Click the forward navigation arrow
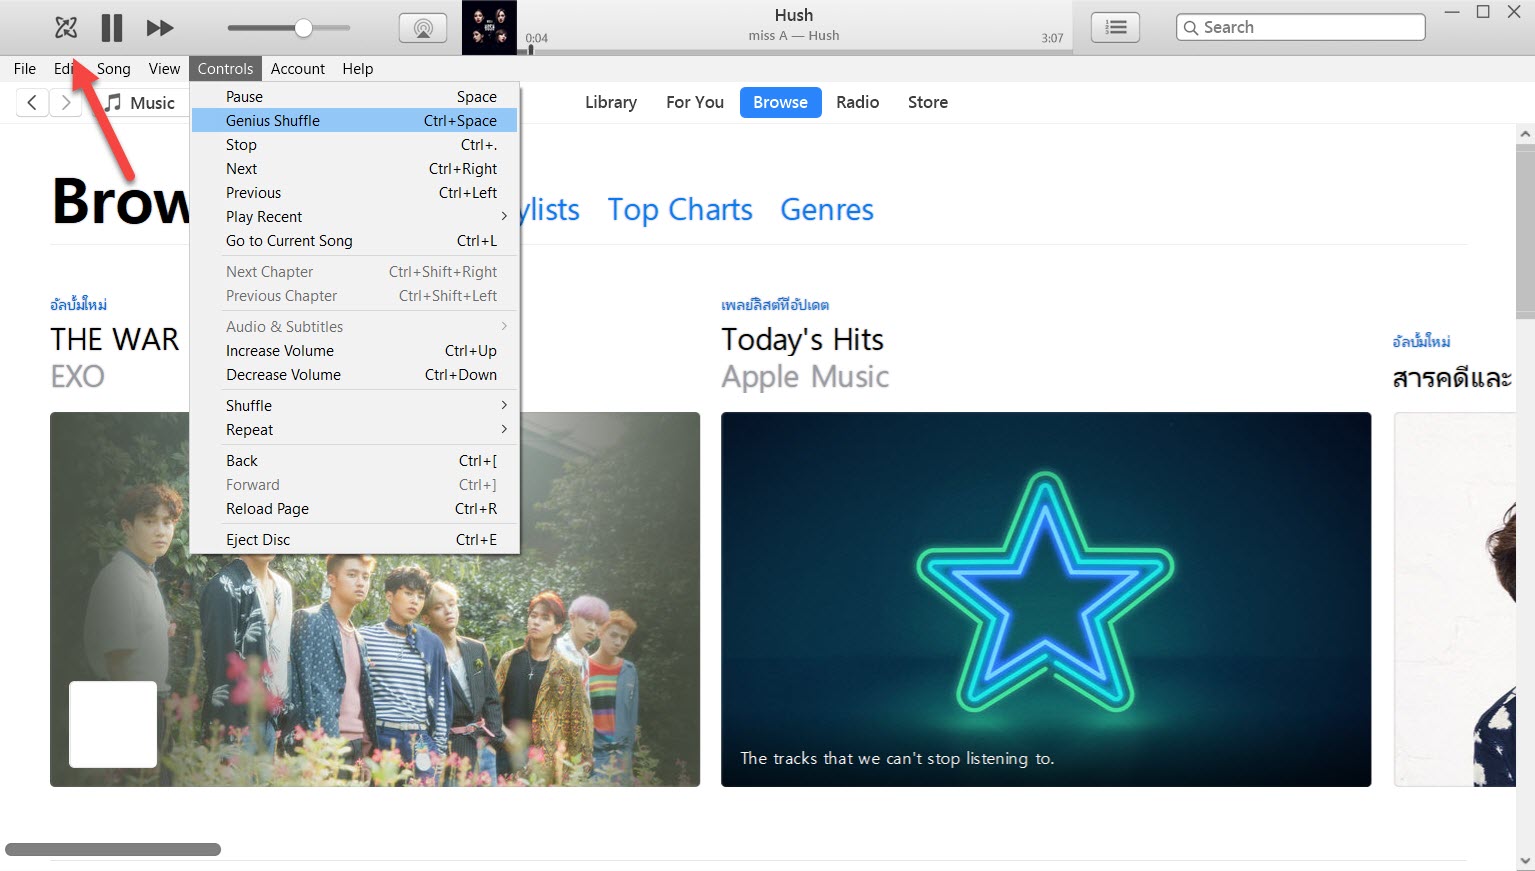1535x871 pixels. (65, 102)
